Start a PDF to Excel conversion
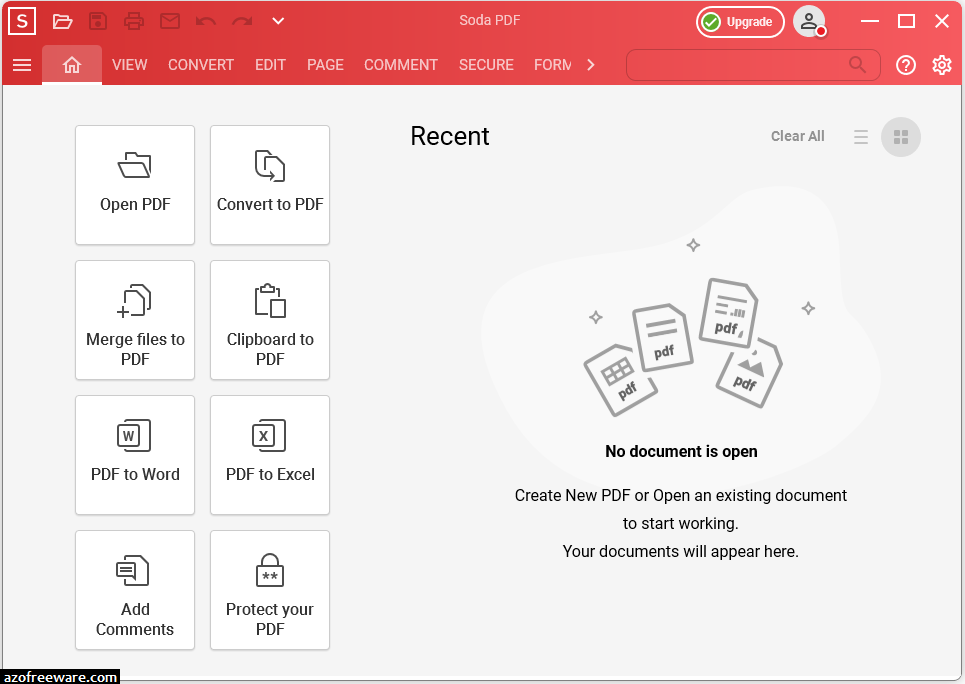 269,455
